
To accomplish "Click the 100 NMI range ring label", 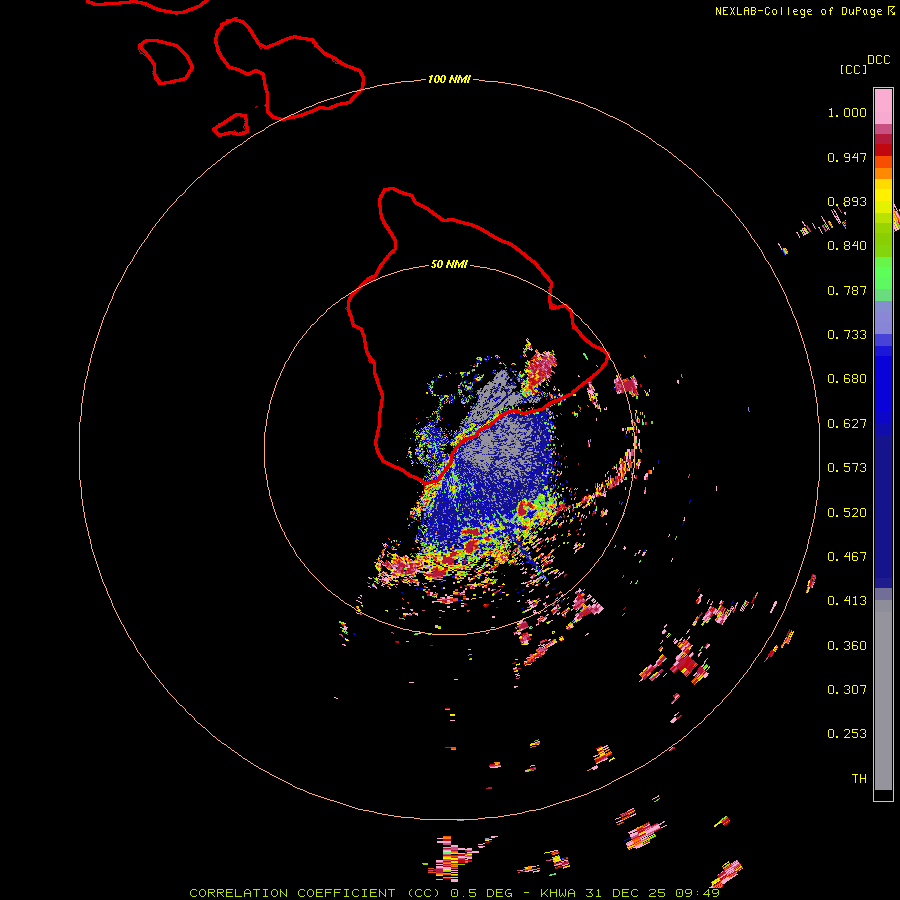I will pyautogui.click(x=449, y=79).
